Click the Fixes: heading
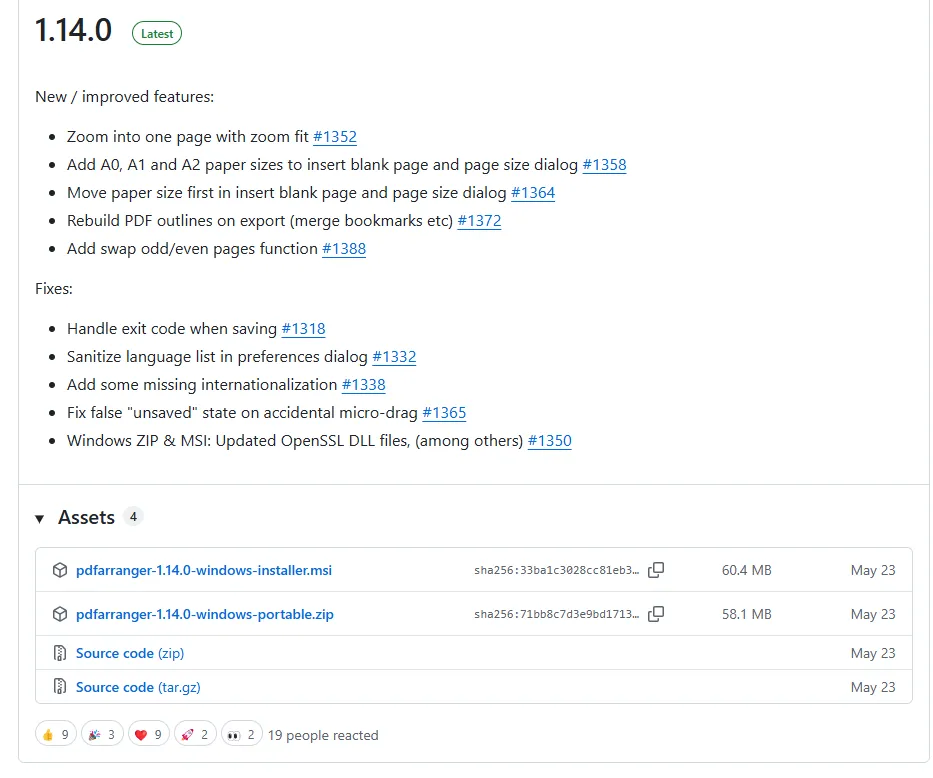The width and height of the screenshot is (933, 778). (54, 288)
